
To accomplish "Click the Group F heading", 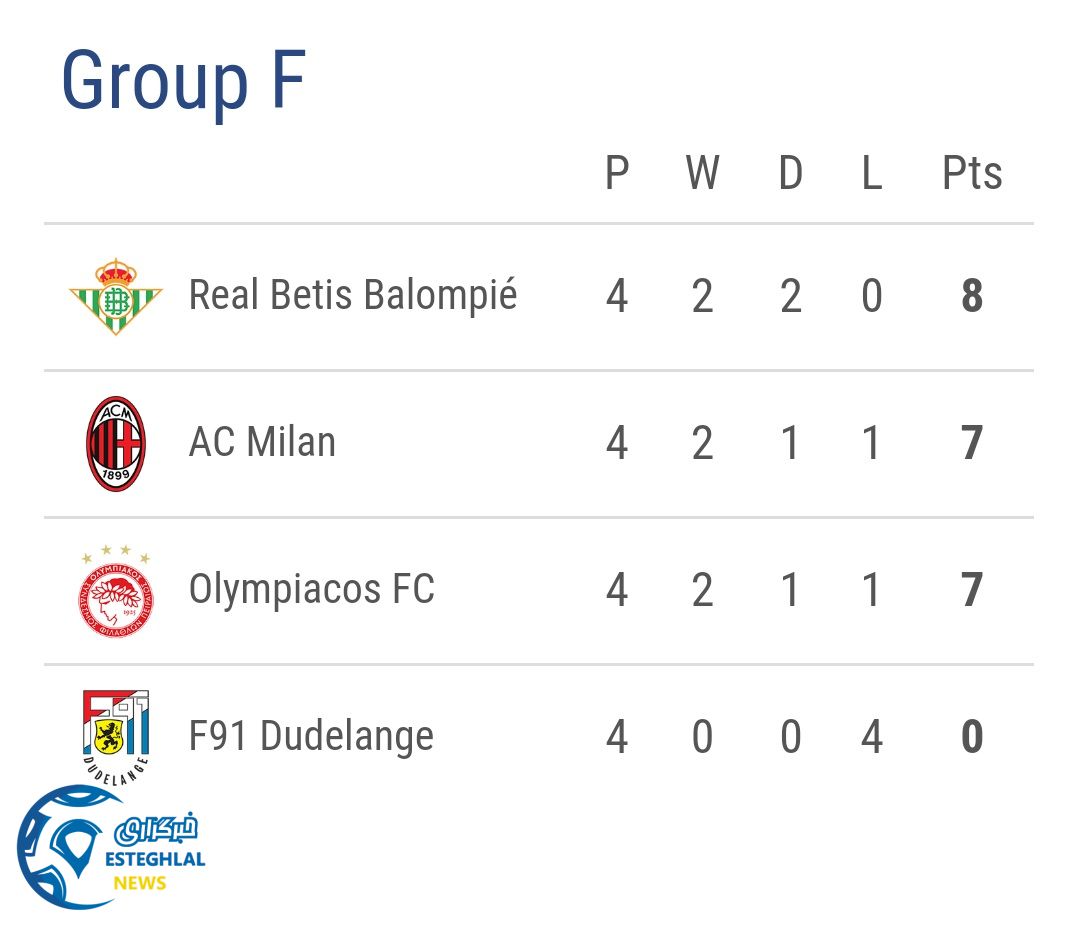I will point(183,80).
